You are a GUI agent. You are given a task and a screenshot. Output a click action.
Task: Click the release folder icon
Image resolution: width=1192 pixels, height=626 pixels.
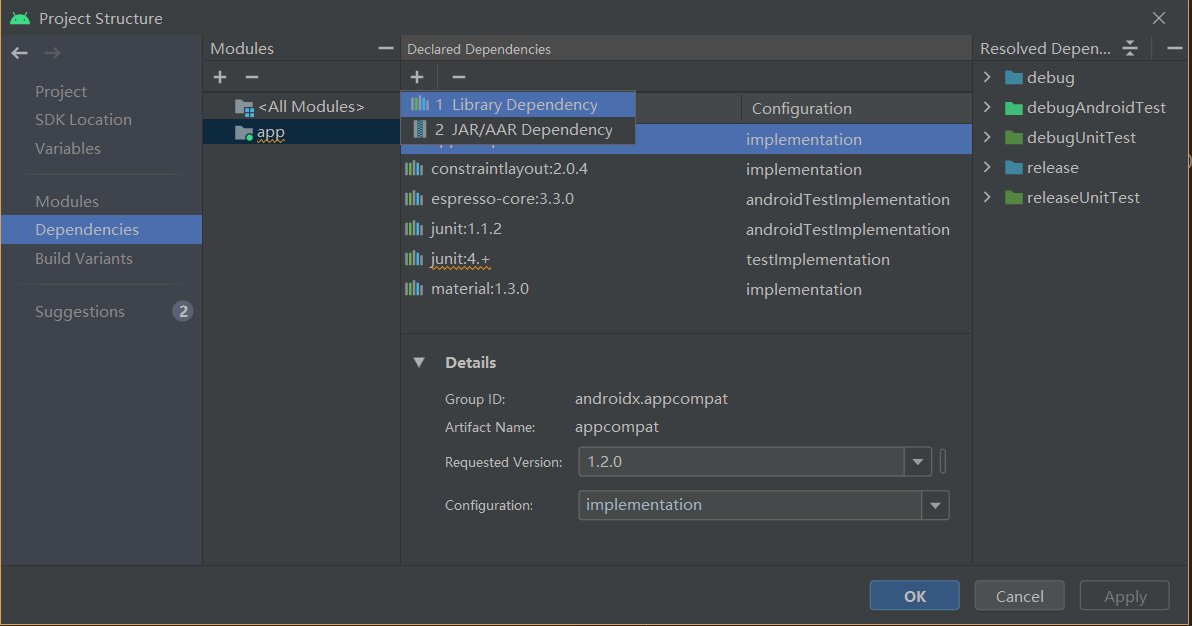coord(1013,167)
